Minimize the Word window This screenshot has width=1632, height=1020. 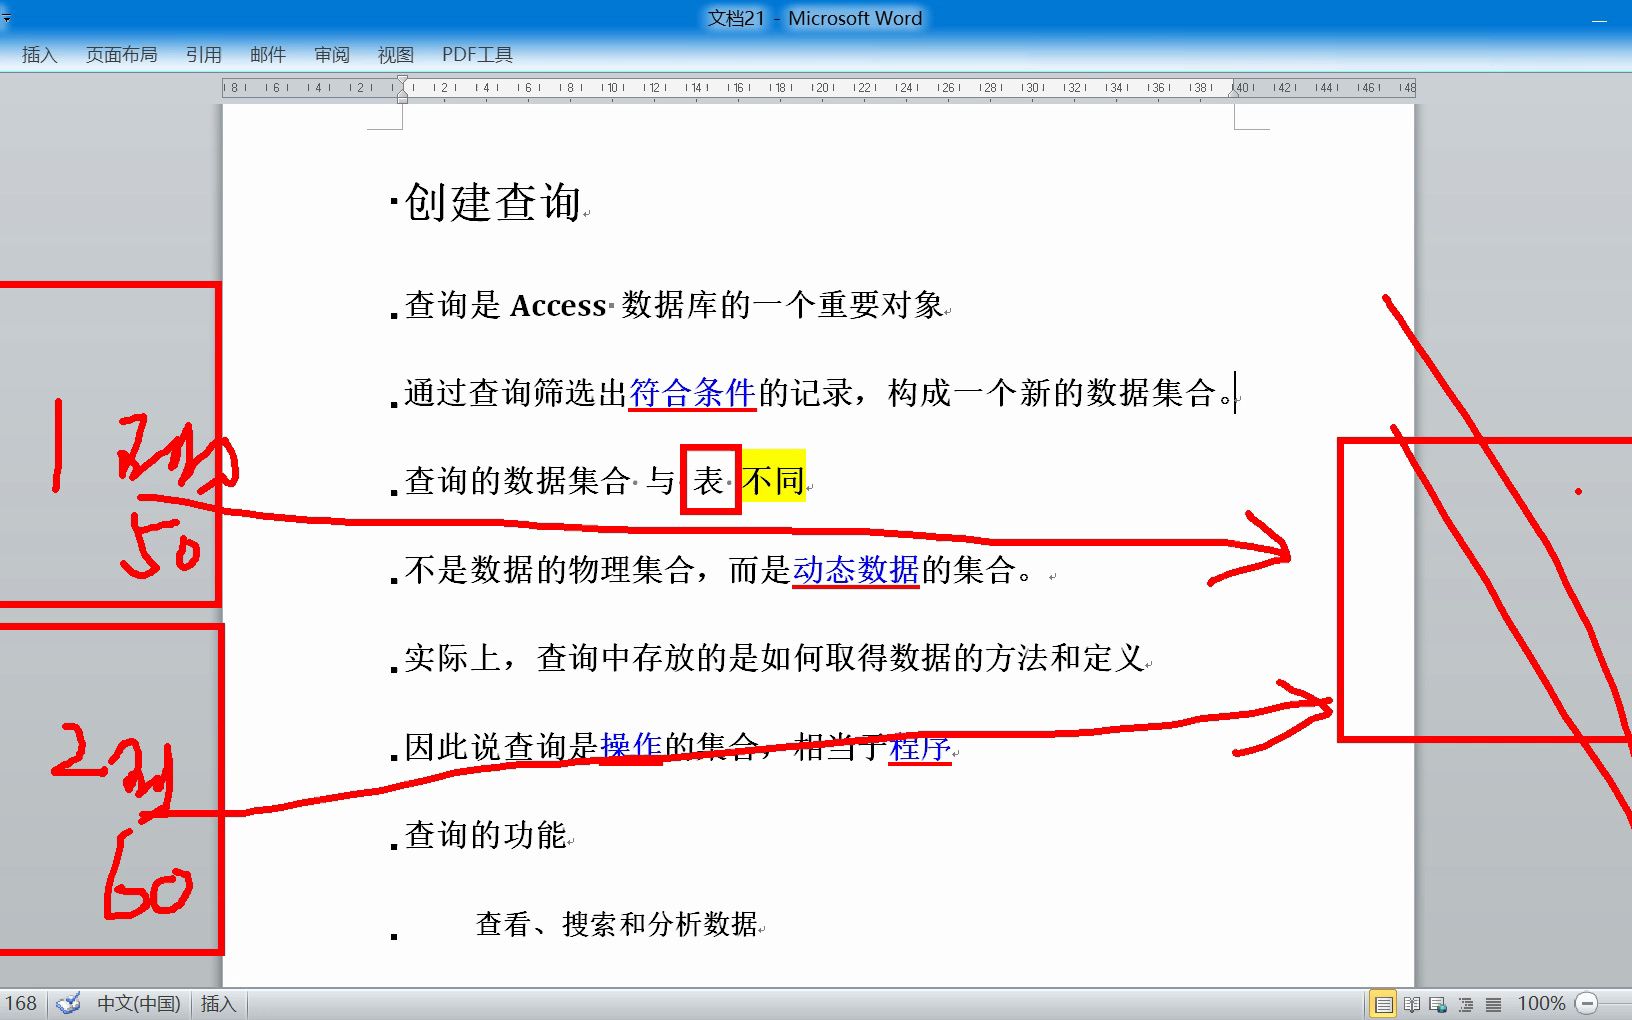[1600, 19]
